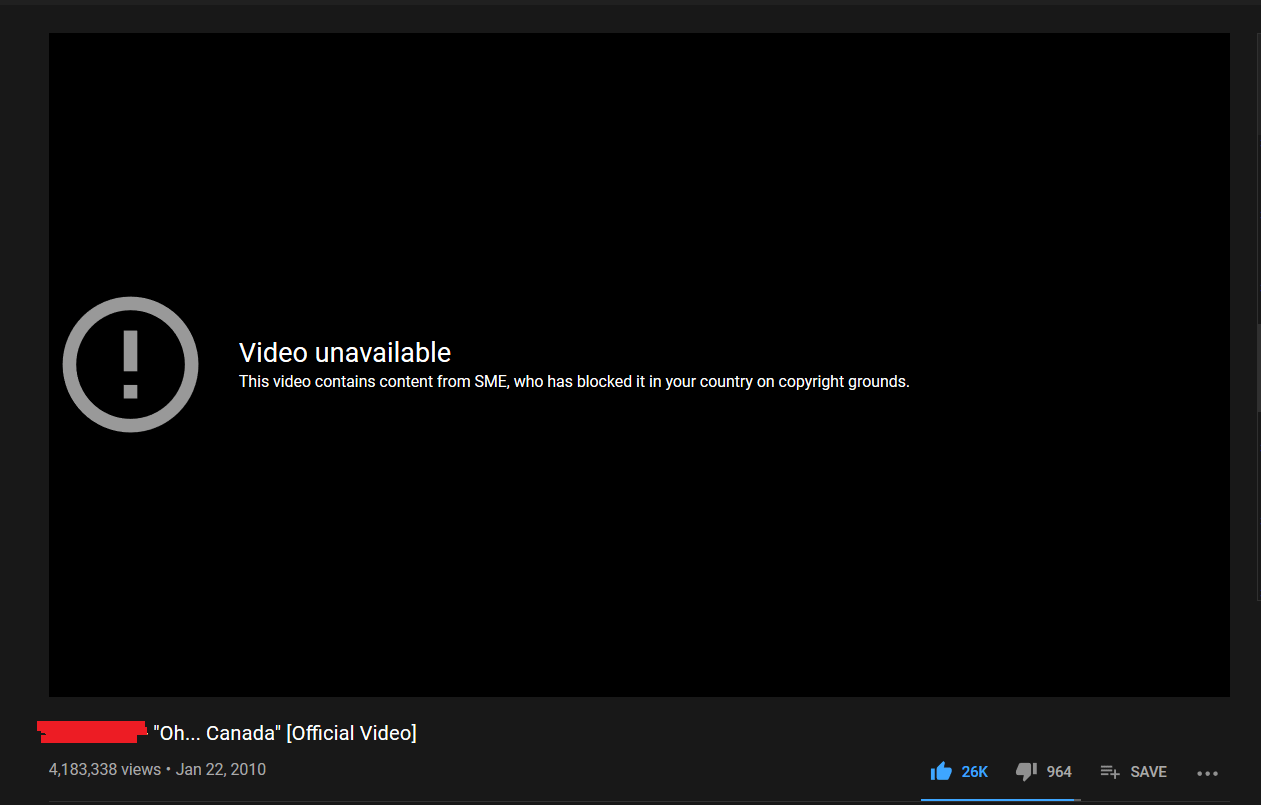Viewport: 1261px width, 805px height.
Task: Click the add-to-playlist icon next to SAVE
Action: [x=1109, y=771]
